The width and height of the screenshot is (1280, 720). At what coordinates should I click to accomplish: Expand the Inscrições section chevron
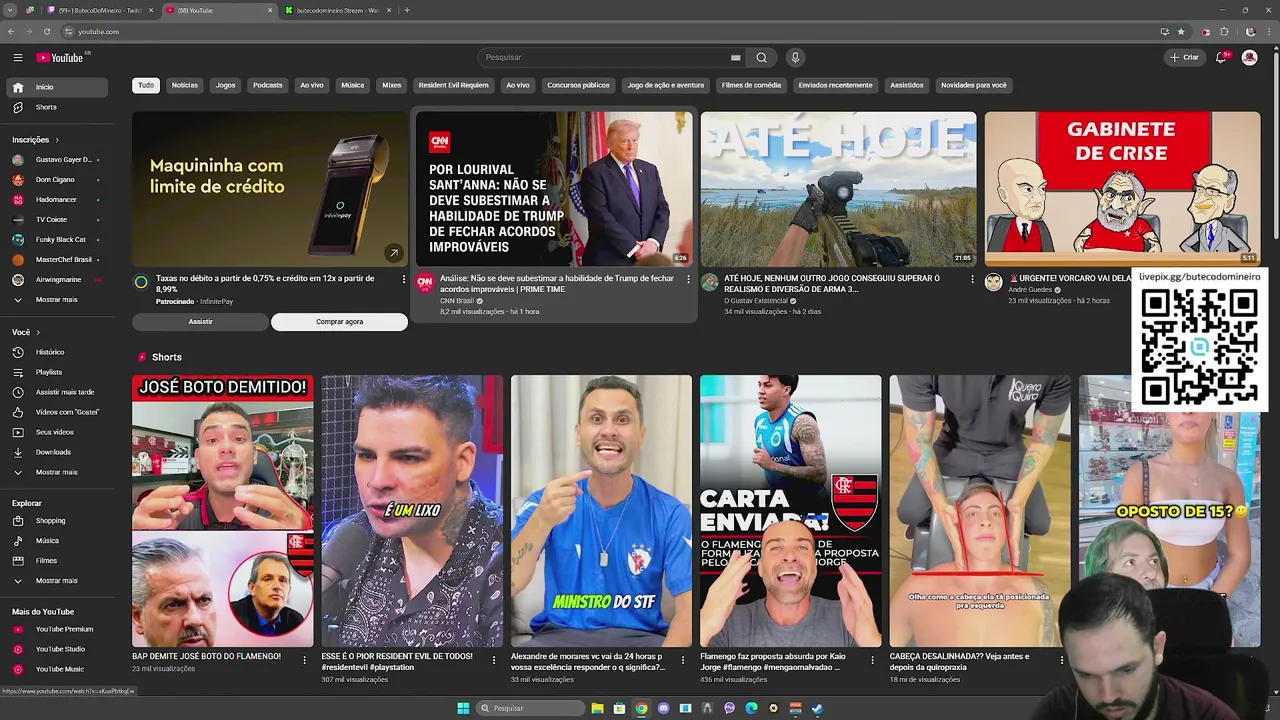(x=57, y=140)
